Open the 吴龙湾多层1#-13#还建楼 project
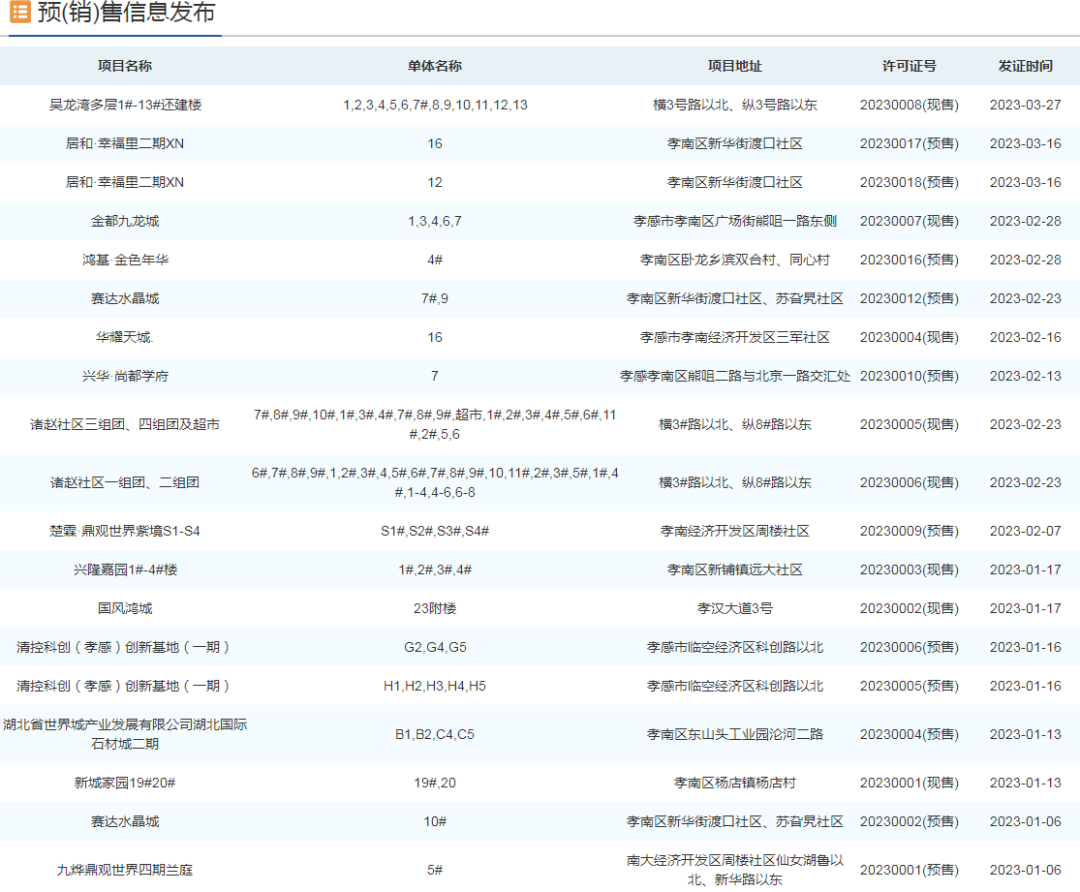Image resolution: width=1080 pixels, height=892 pixels. coord(125,105)
